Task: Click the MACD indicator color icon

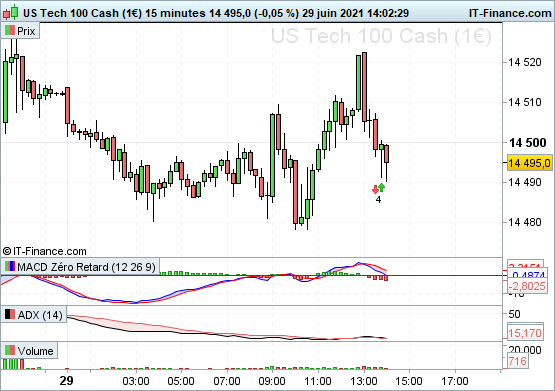Action: pos(10,266)
